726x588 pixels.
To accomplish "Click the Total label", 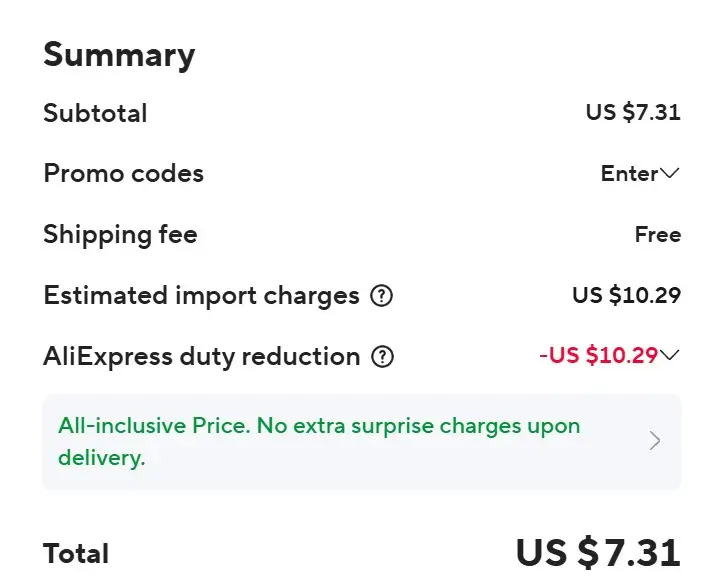I will tap(76, 553).
